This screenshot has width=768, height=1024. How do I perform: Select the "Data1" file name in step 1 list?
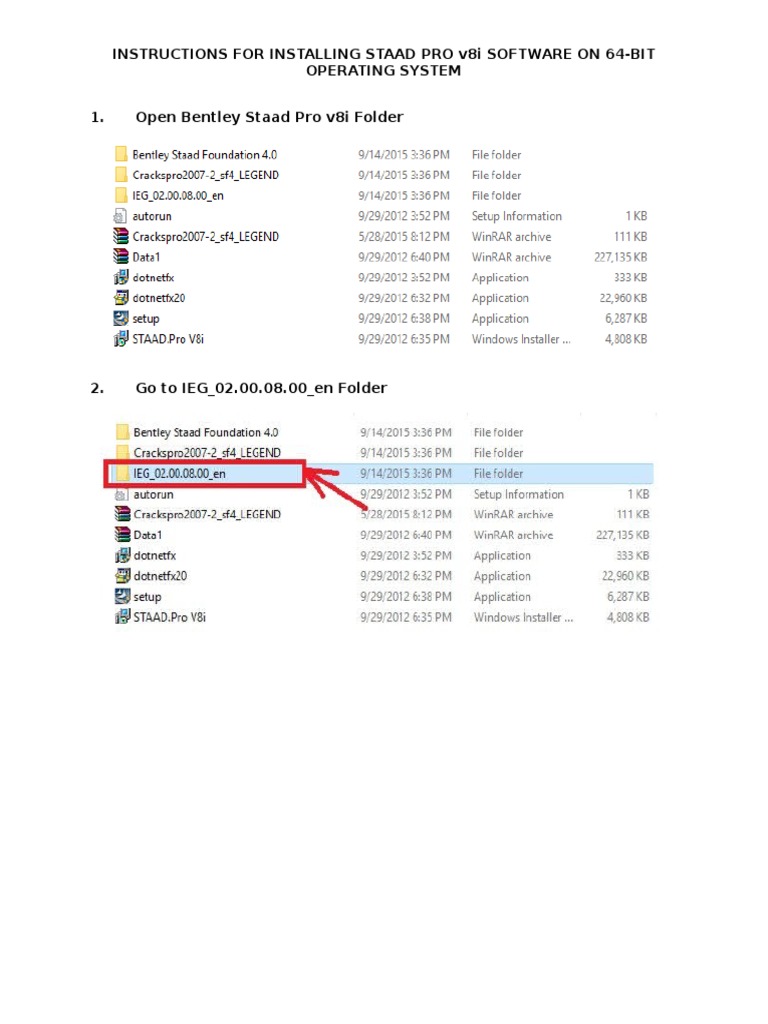point(146,257)
